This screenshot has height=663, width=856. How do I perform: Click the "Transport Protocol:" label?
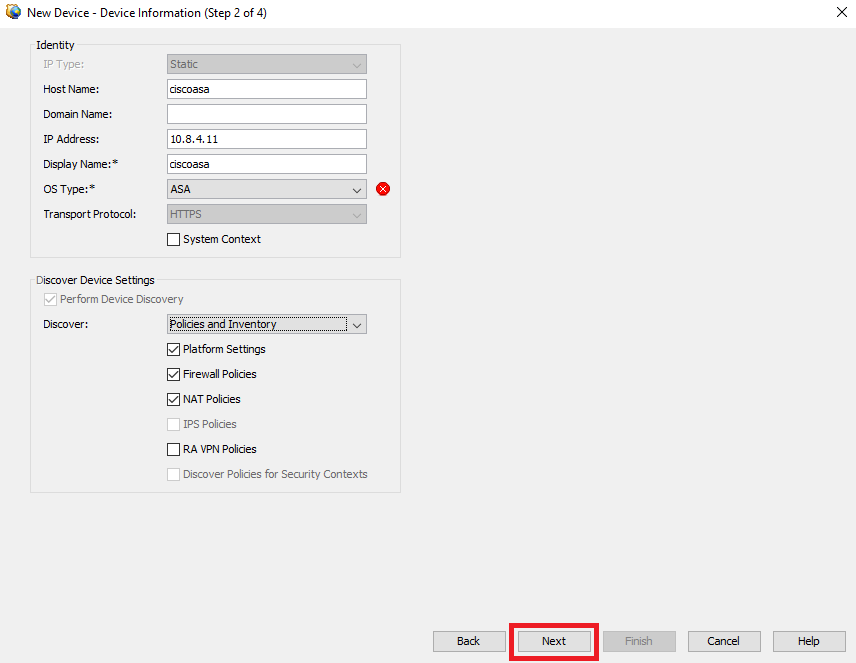pyautogui.click(x=90, y=214)
